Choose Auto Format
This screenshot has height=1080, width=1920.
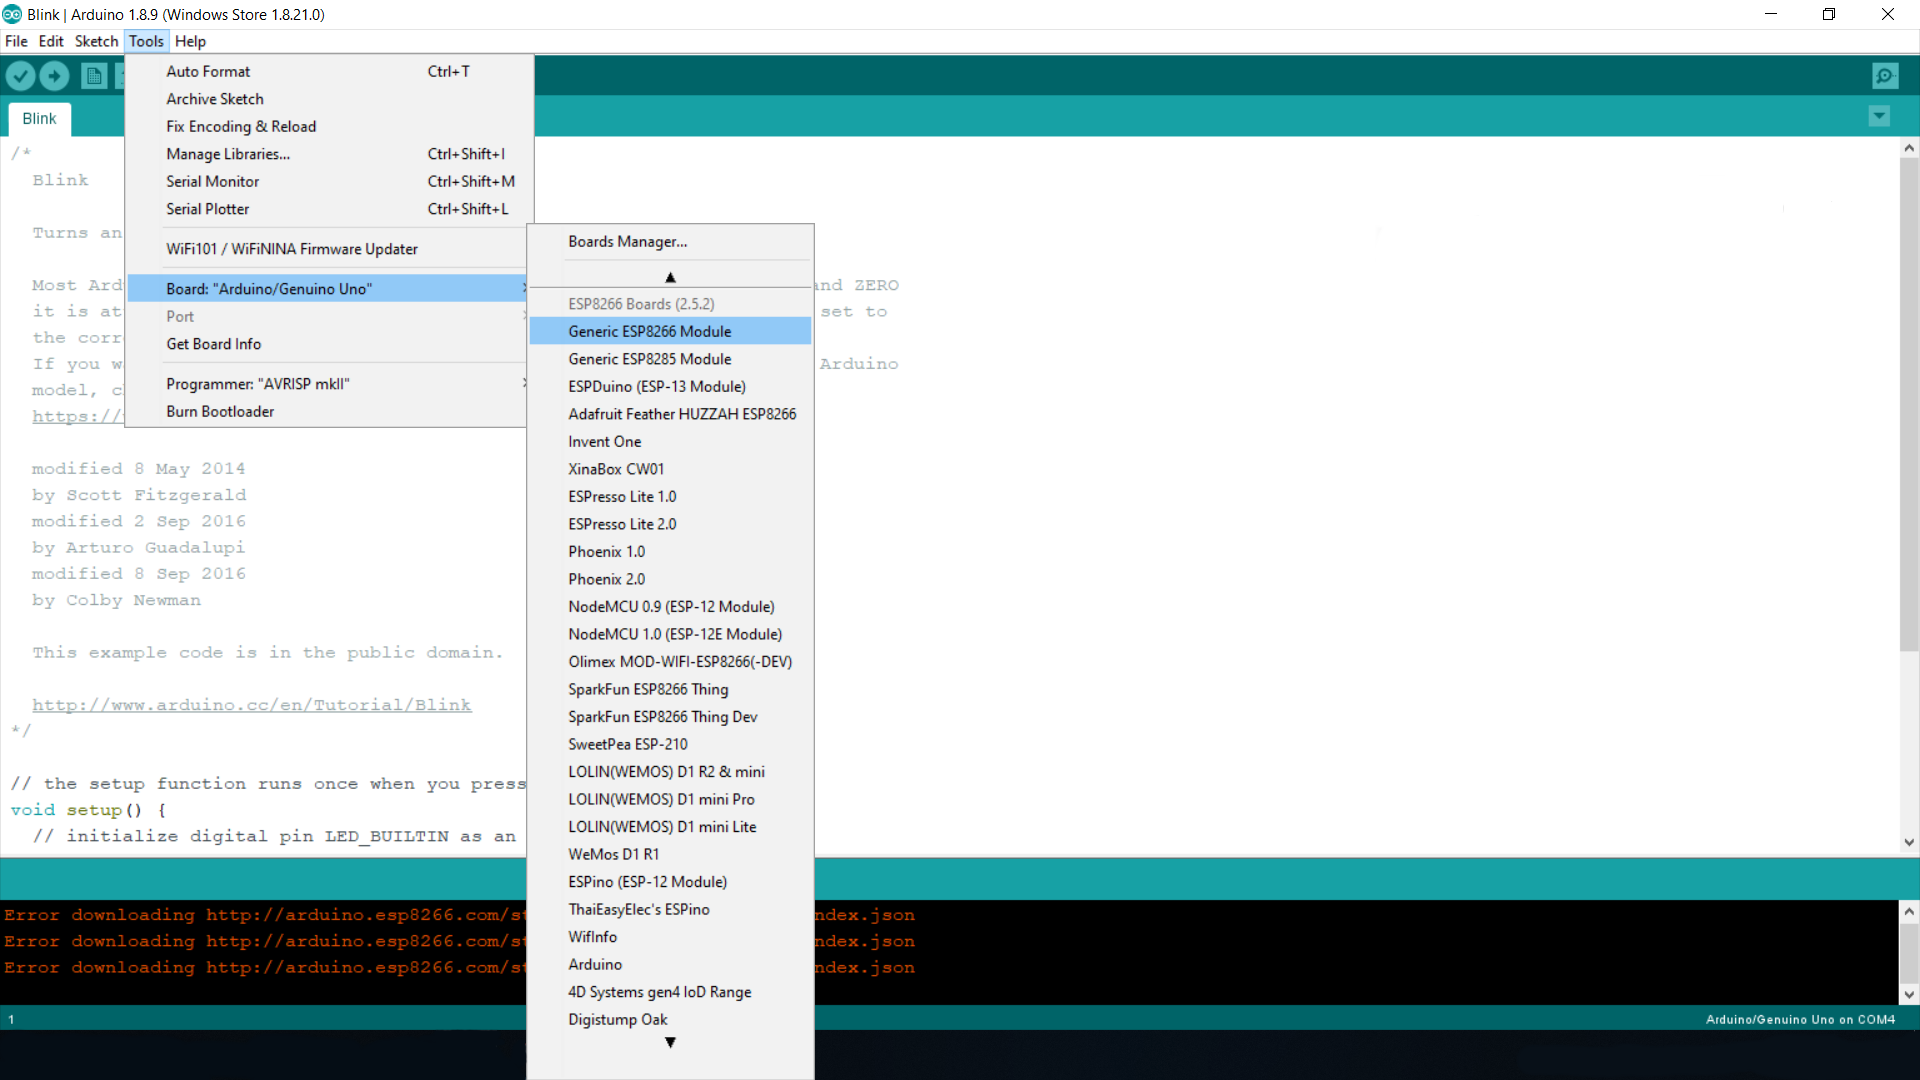[x=329, y=71]
